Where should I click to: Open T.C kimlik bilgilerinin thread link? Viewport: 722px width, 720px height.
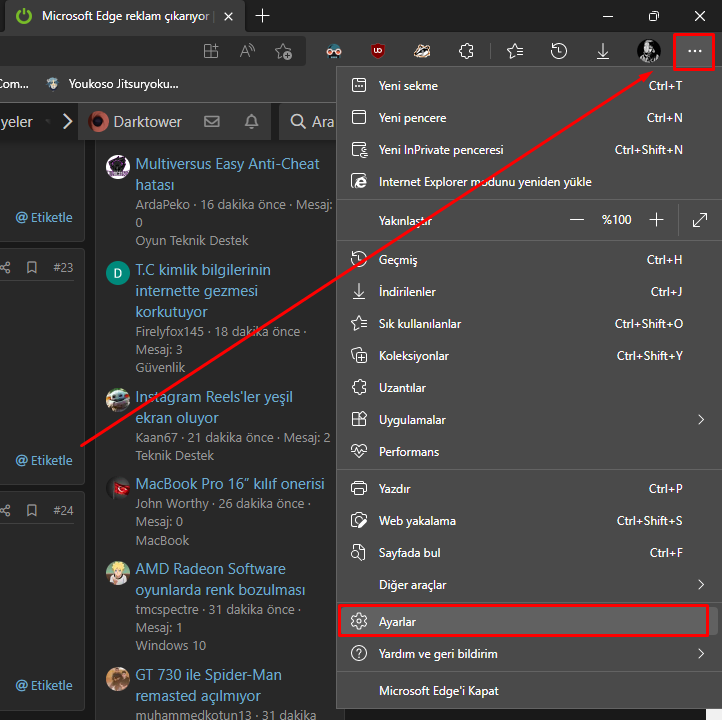coord(203,290)
